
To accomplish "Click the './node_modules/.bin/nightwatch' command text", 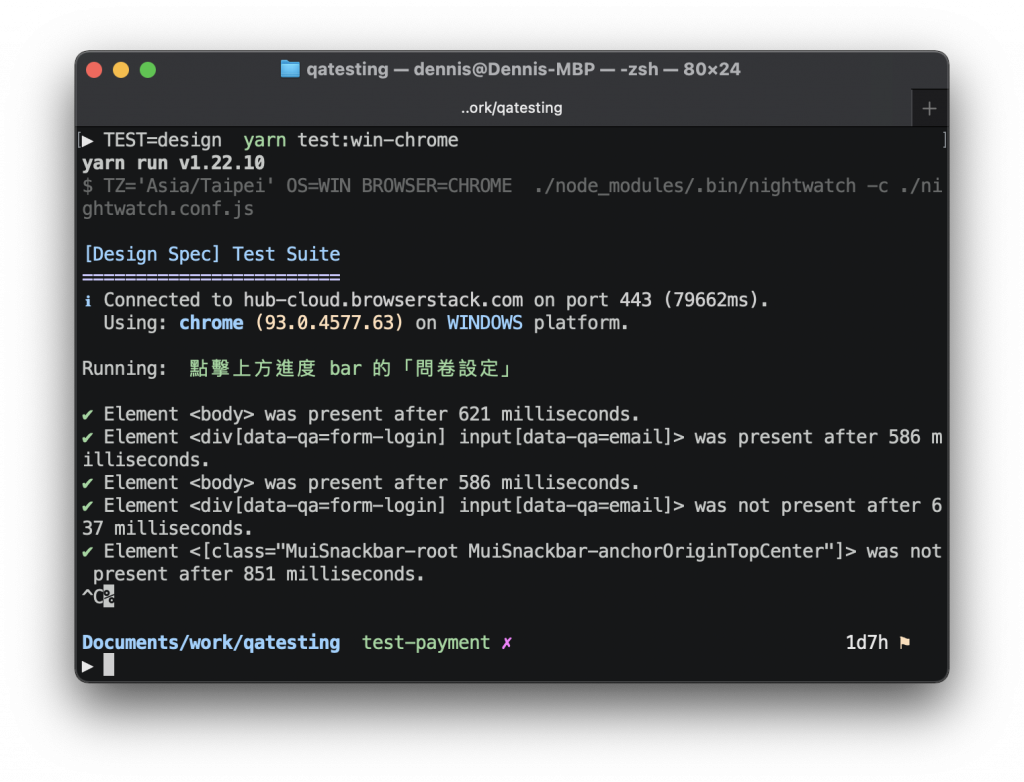I will [694, 186].
